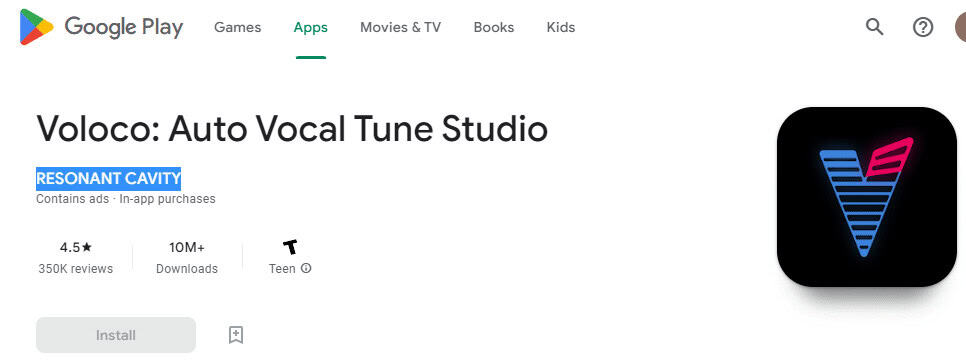966x363 pixels.
Task: Click the 350K reviews text
Action: click(x=76, y=269)
